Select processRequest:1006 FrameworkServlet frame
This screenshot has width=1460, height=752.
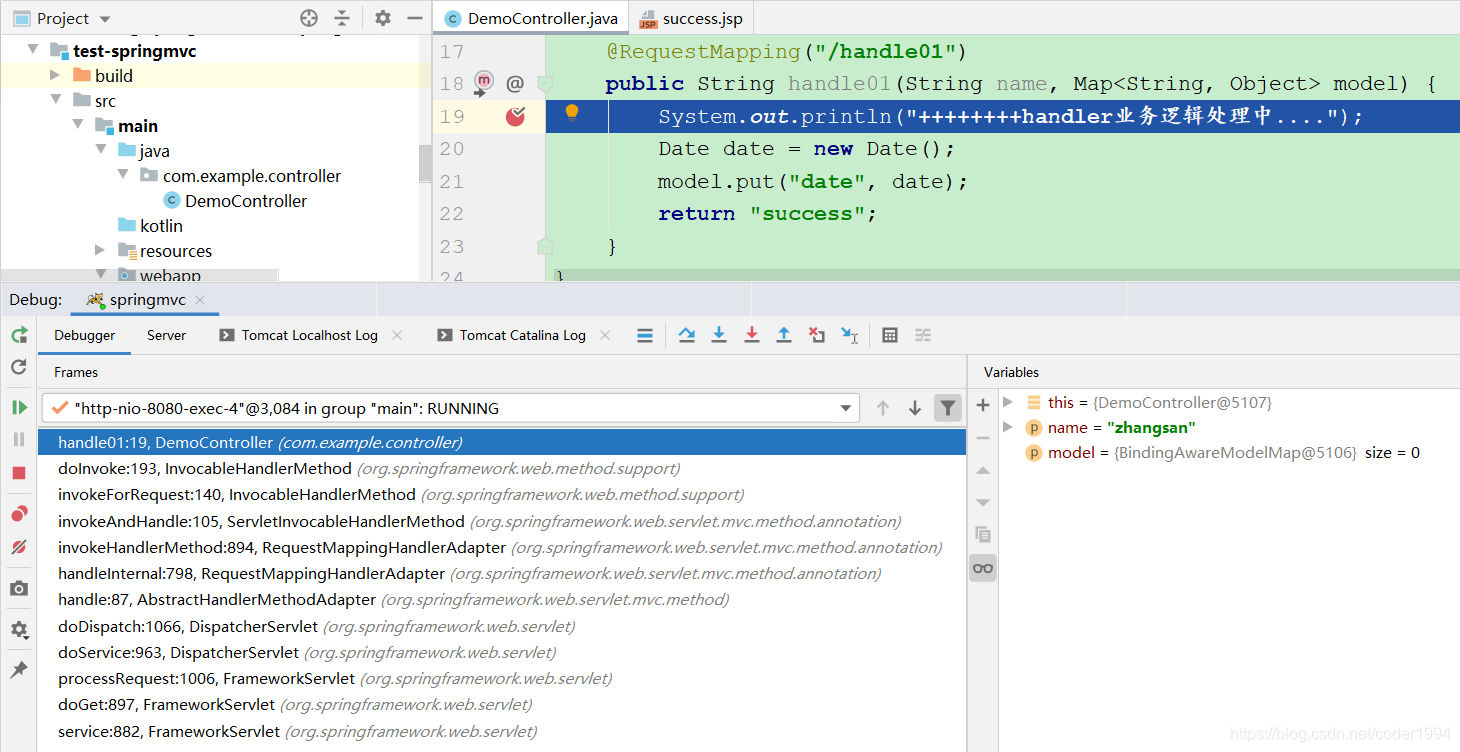[502, 678]
